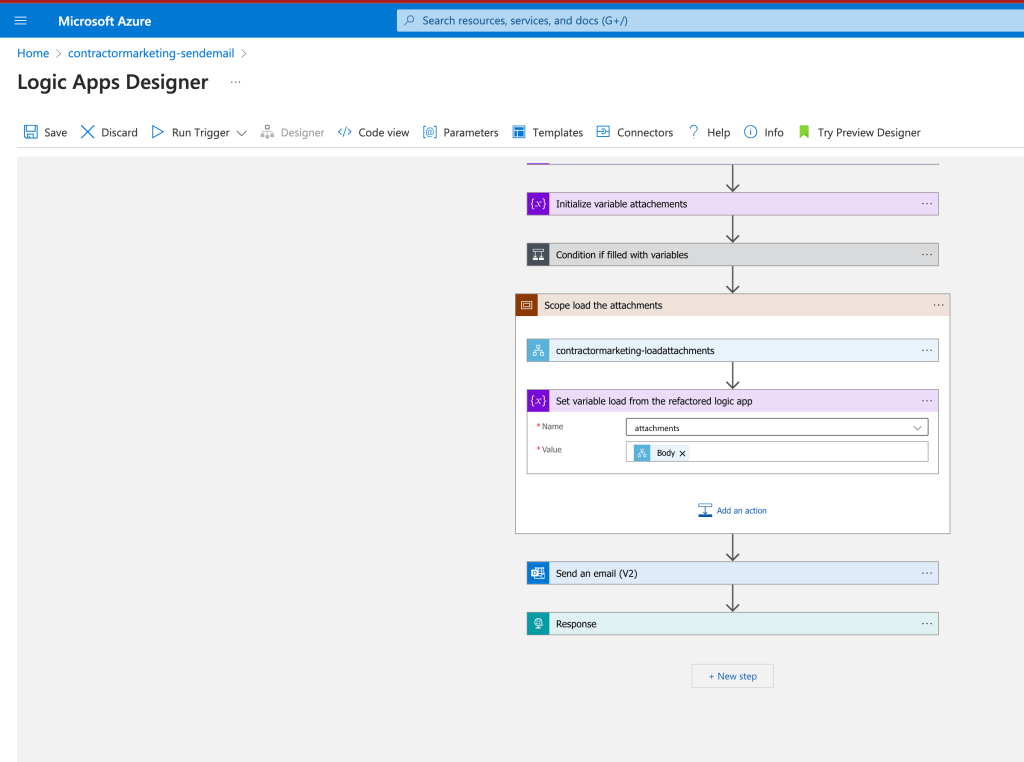Expand Initialize variable attachements step

coord(733,204)
